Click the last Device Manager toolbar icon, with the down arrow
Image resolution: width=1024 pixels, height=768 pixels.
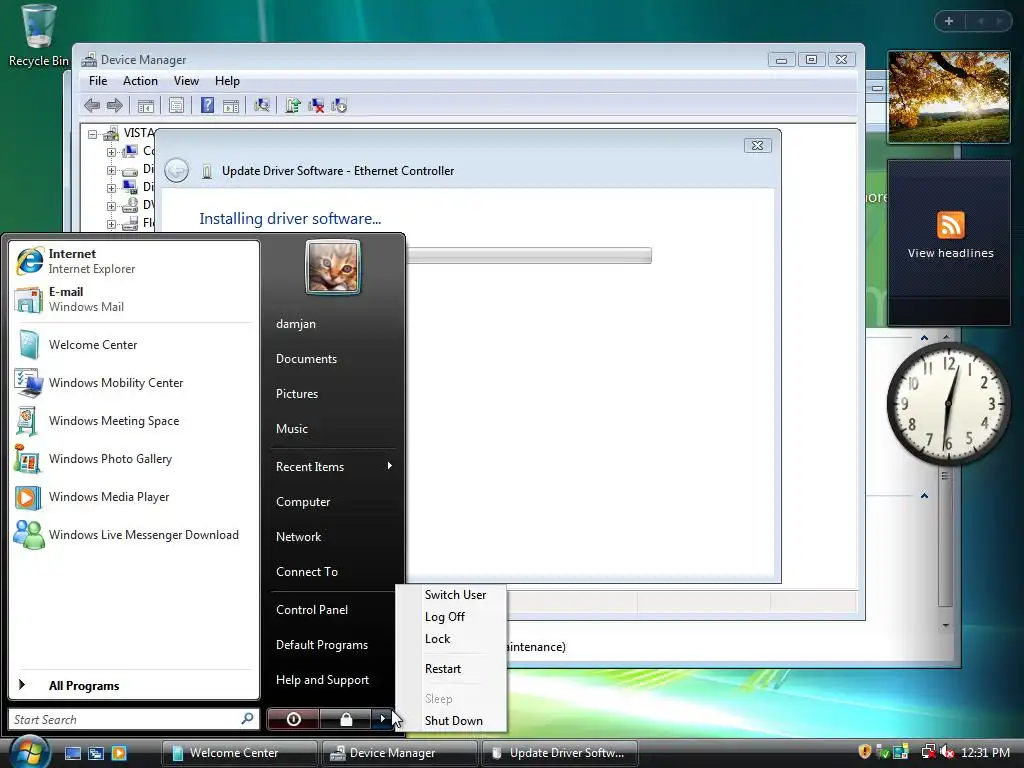[x=339, y=105]
